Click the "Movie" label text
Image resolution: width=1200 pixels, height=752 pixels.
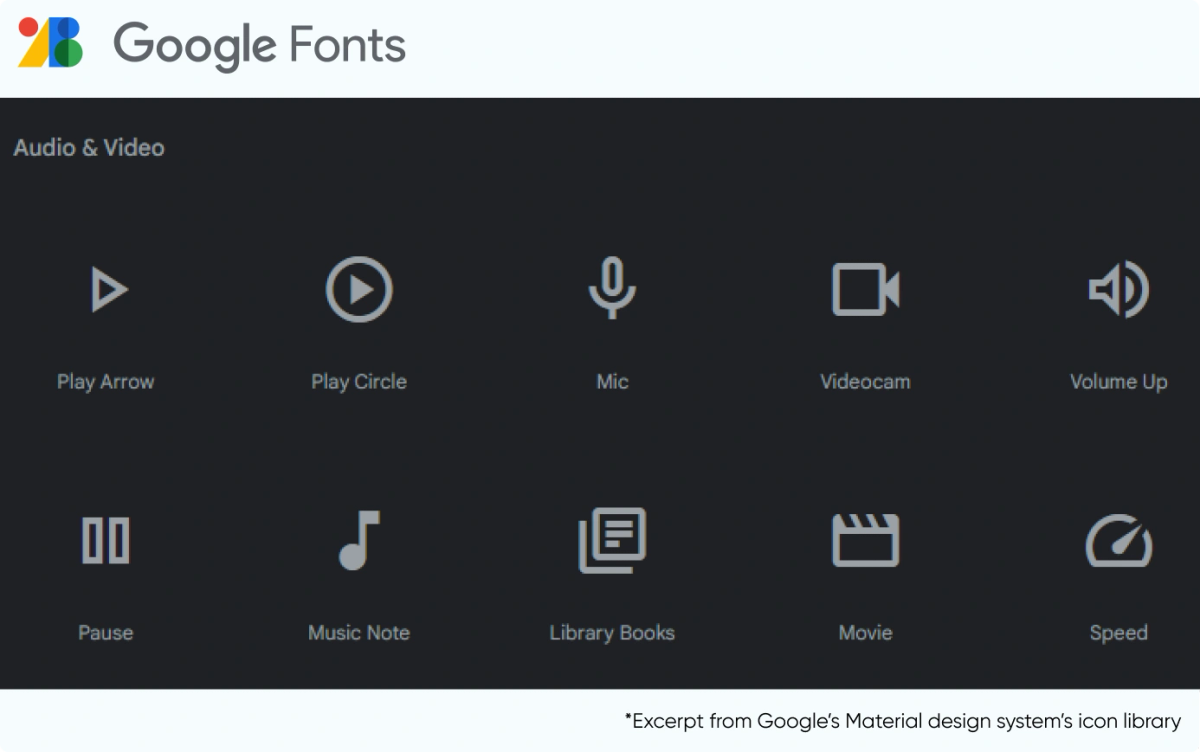(866, 633)
